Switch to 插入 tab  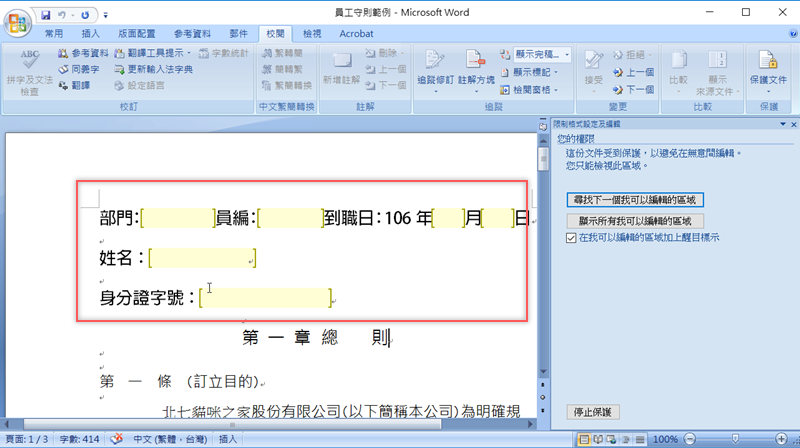(90, 34)
